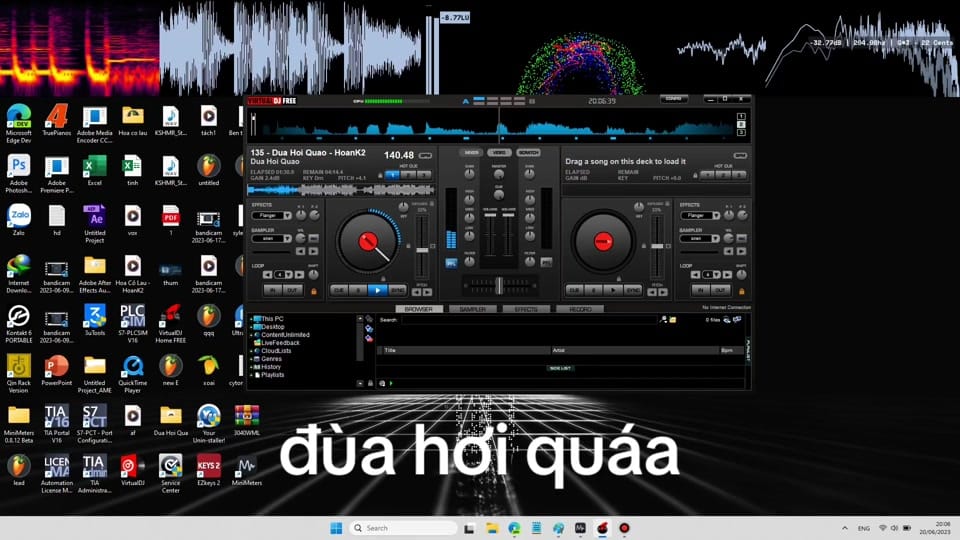Open left deck Flanger effects dropdown
Viewport: 960px width, 540px height.
pyautogui.click(x=287, y=216)
